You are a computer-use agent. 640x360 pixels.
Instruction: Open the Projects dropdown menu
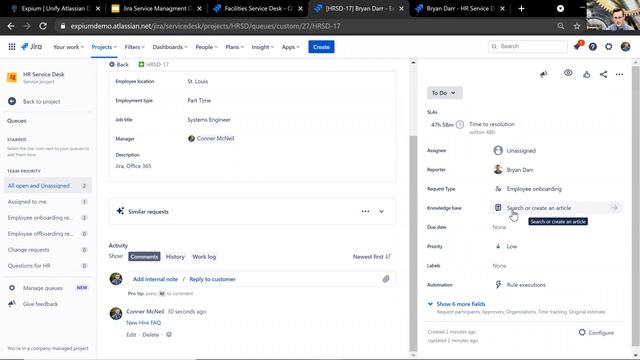(104, 47)
